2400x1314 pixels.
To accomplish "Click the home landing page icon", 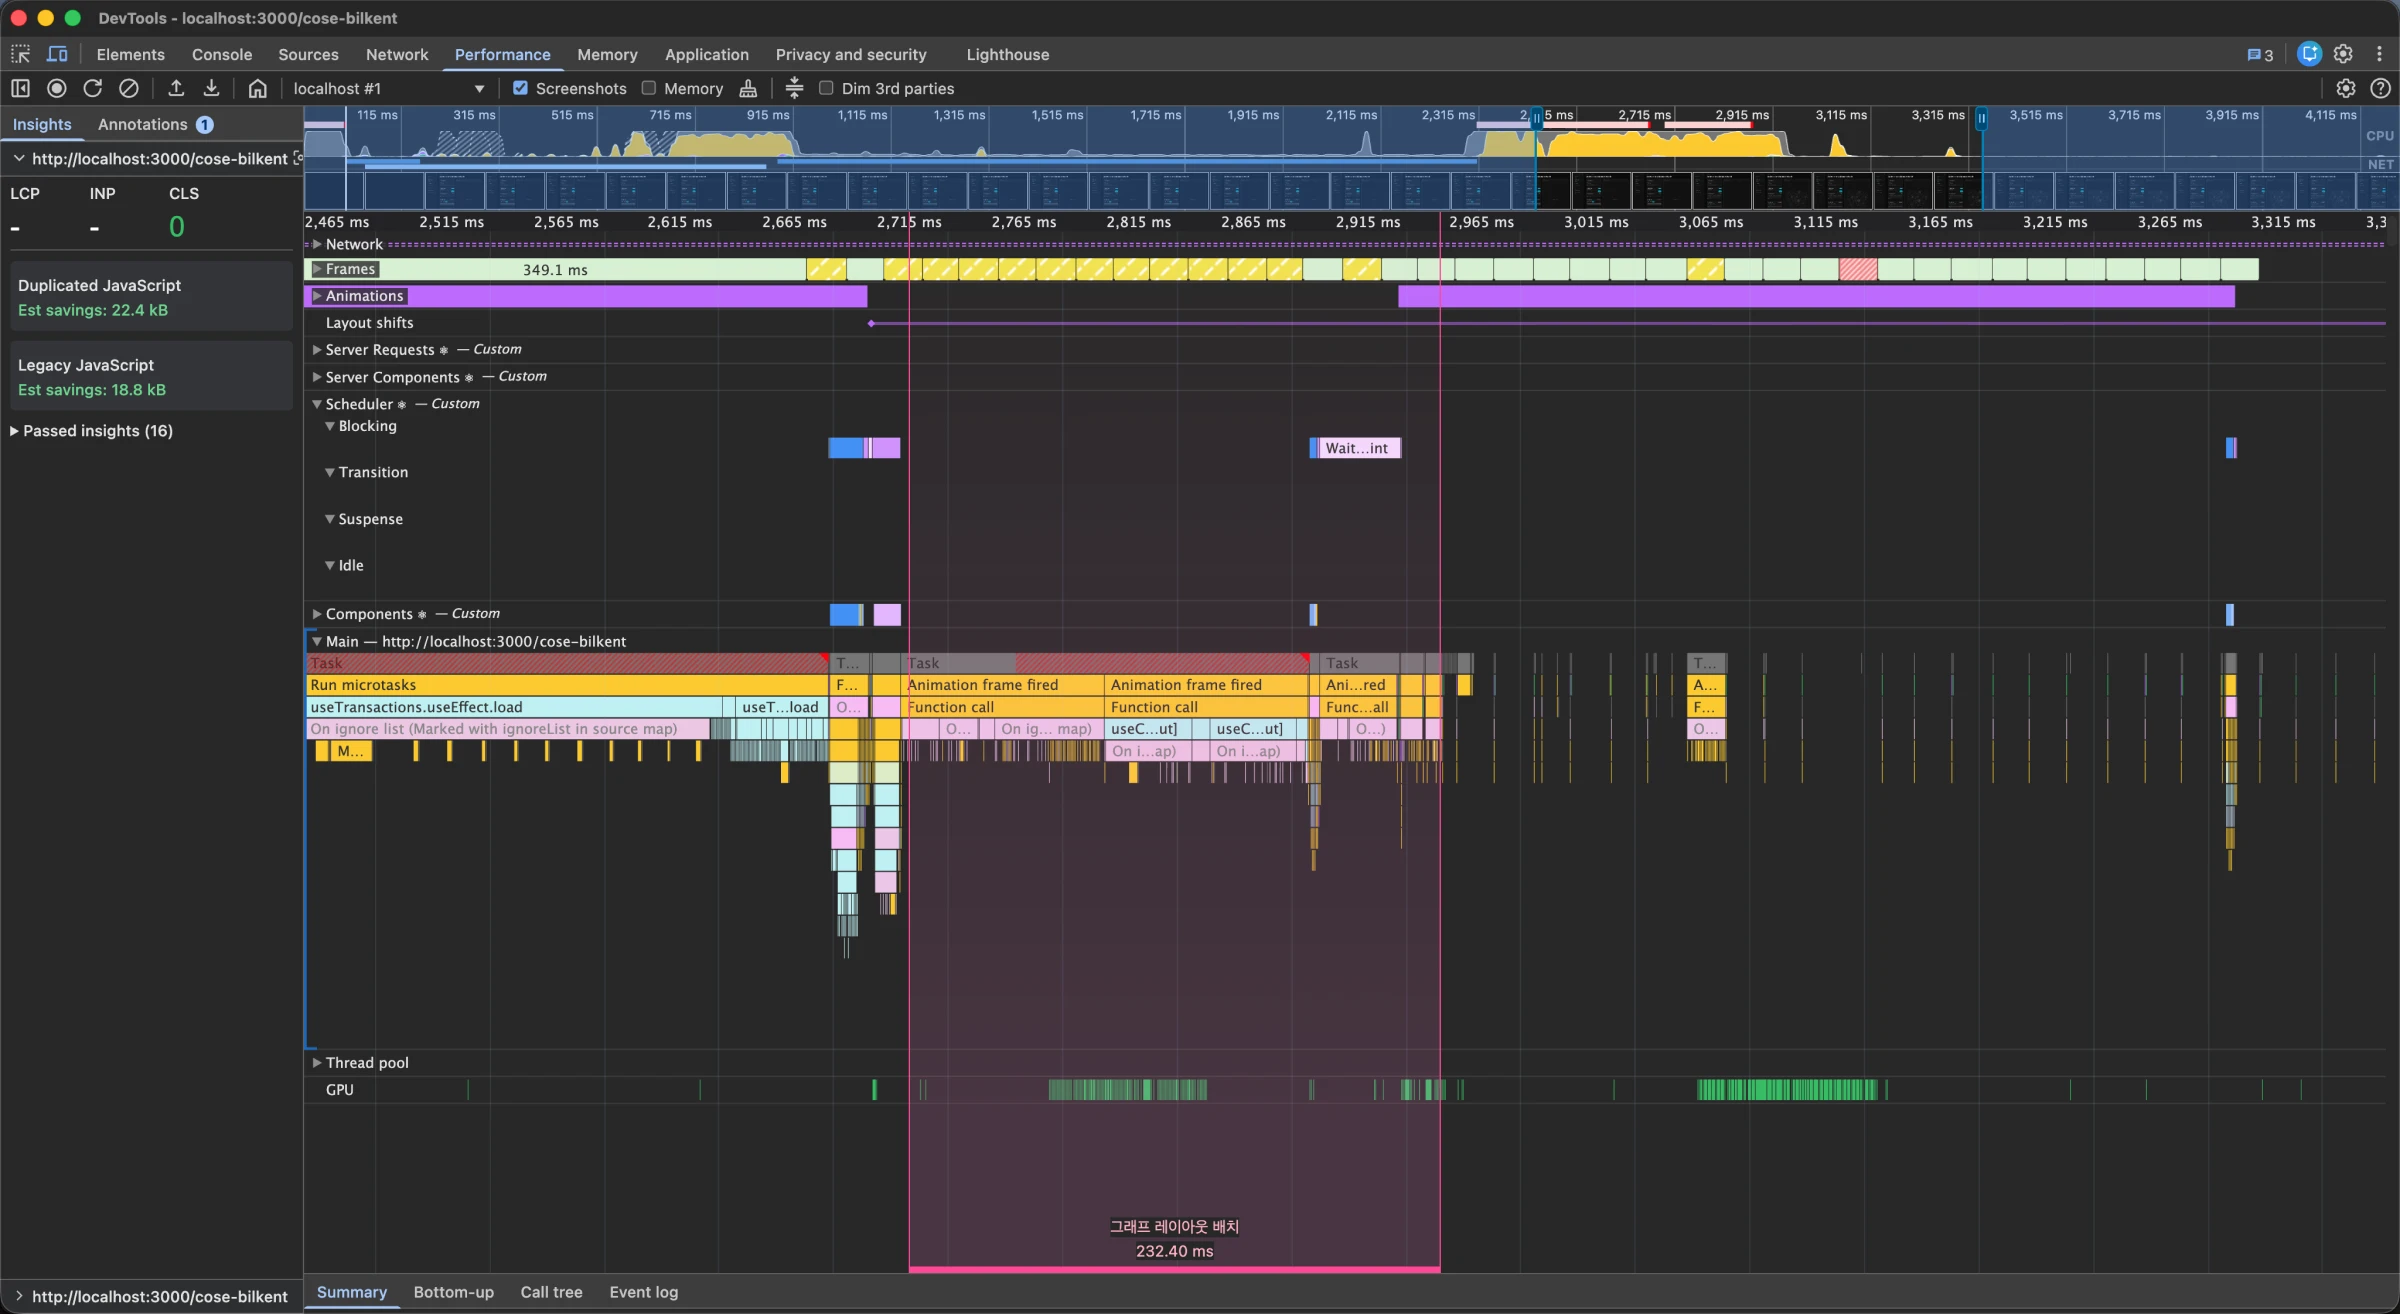I will (x=257, y=88).
